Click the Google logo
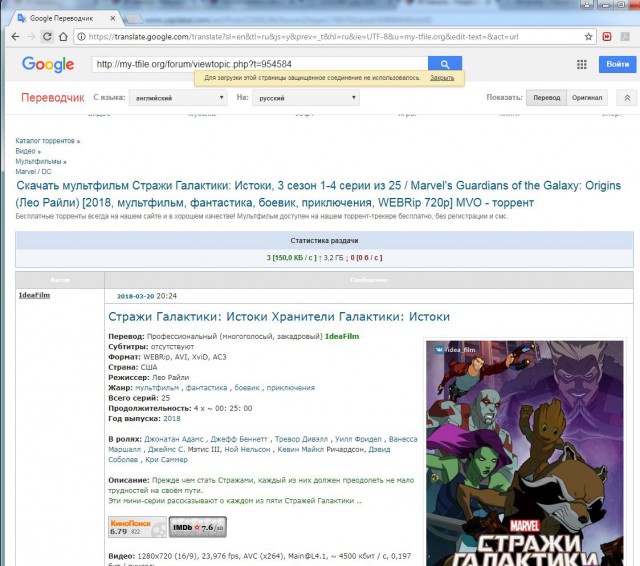 pos(48,64)
